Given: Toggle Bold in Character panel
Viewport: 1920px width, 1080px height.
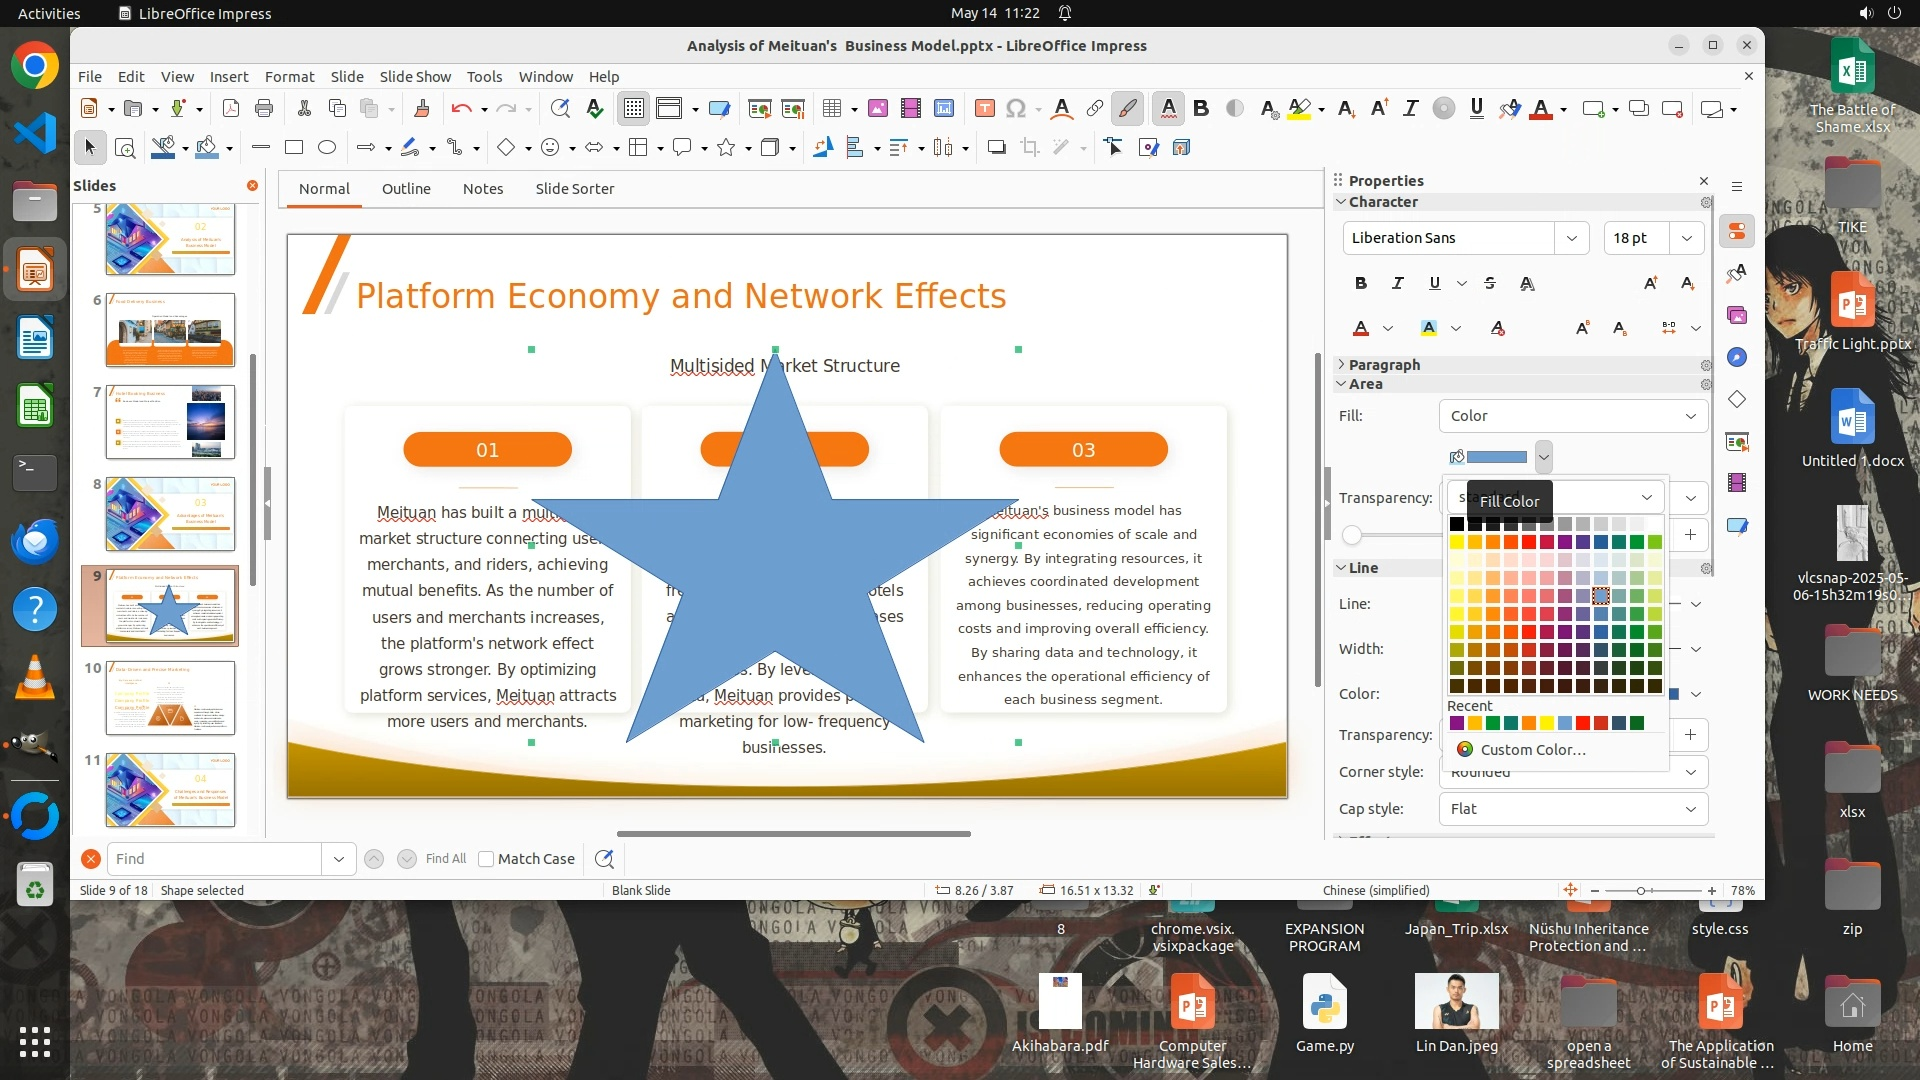Looking at the screenshot, I should pos(1360,283).
